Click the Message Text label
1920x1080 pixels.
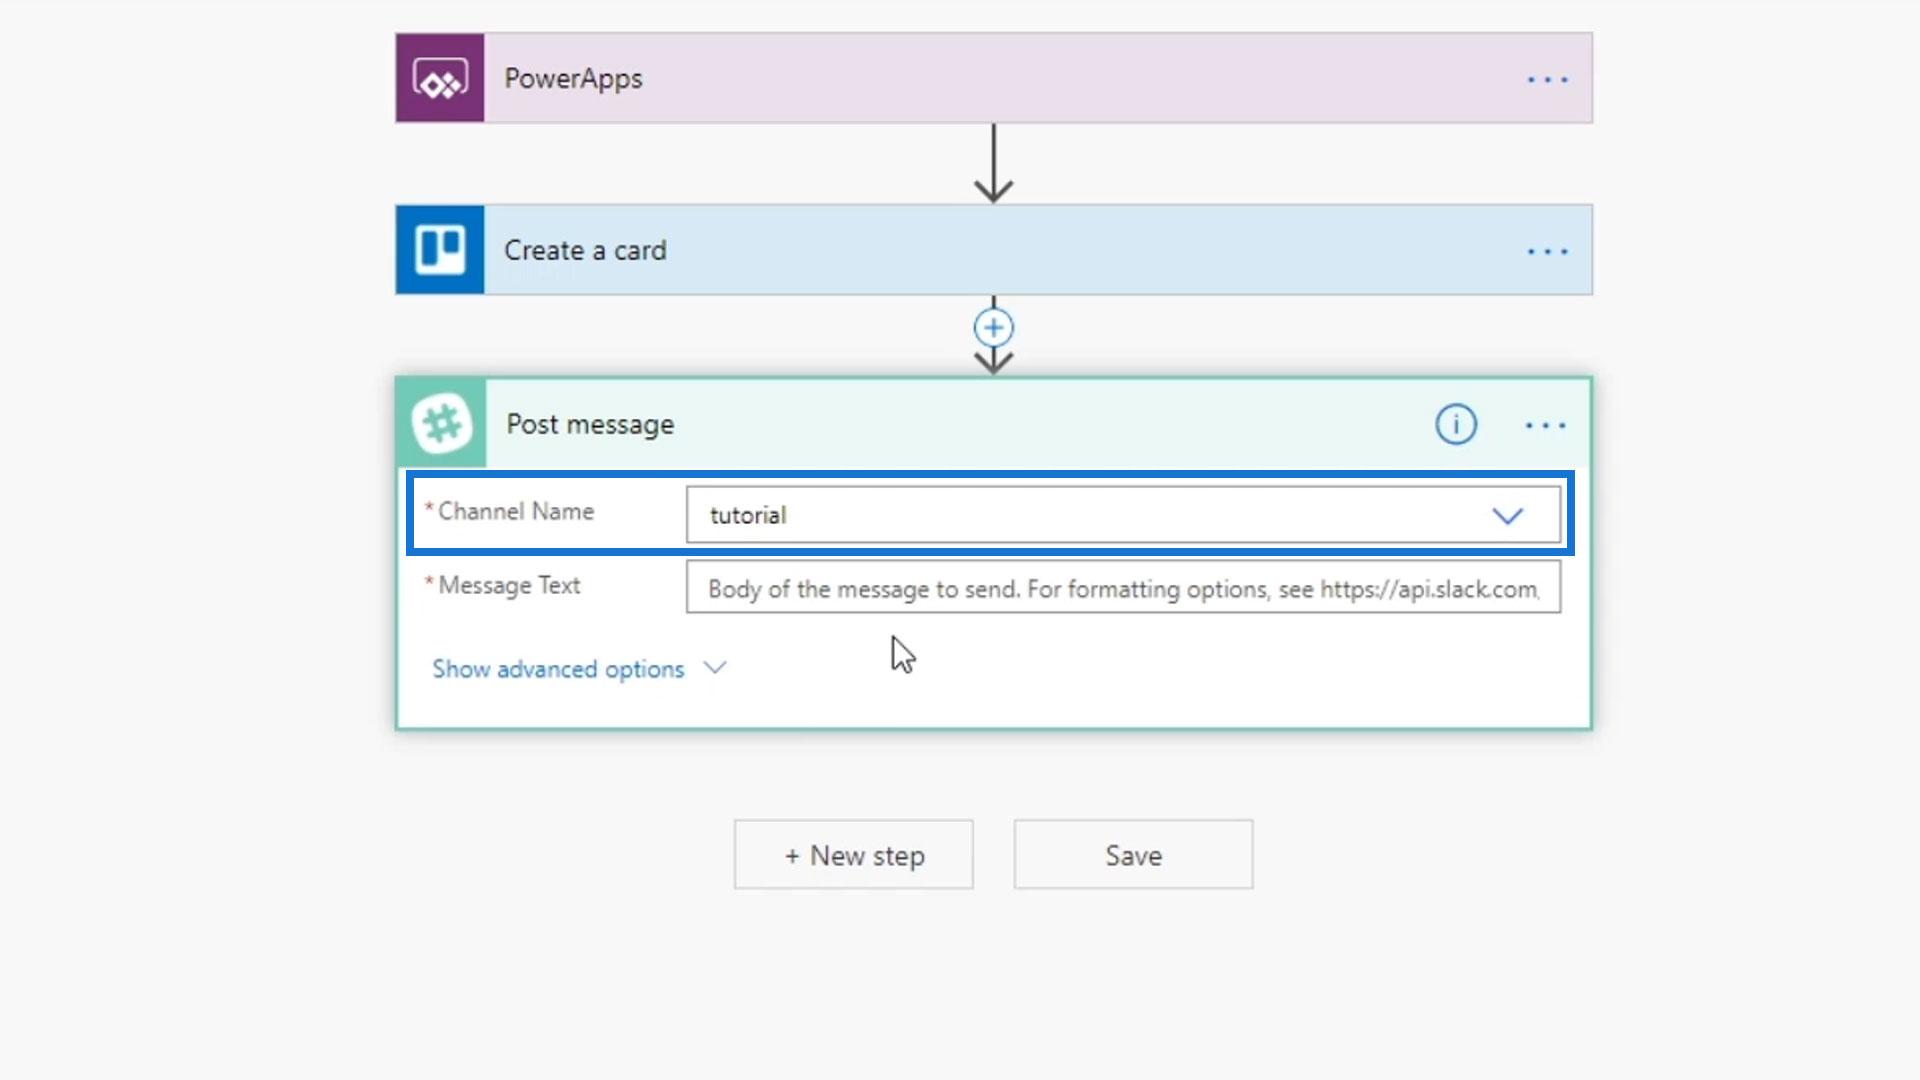pos(508,586)
